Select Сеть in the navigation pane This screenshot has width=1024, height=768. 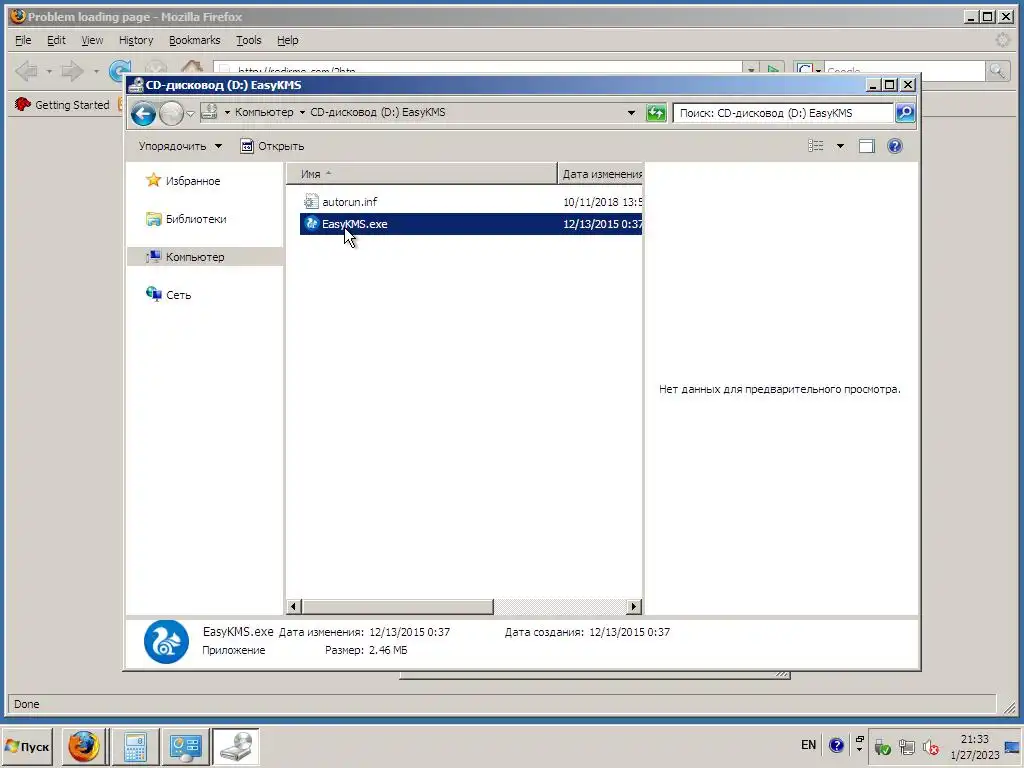pos(168,295)
